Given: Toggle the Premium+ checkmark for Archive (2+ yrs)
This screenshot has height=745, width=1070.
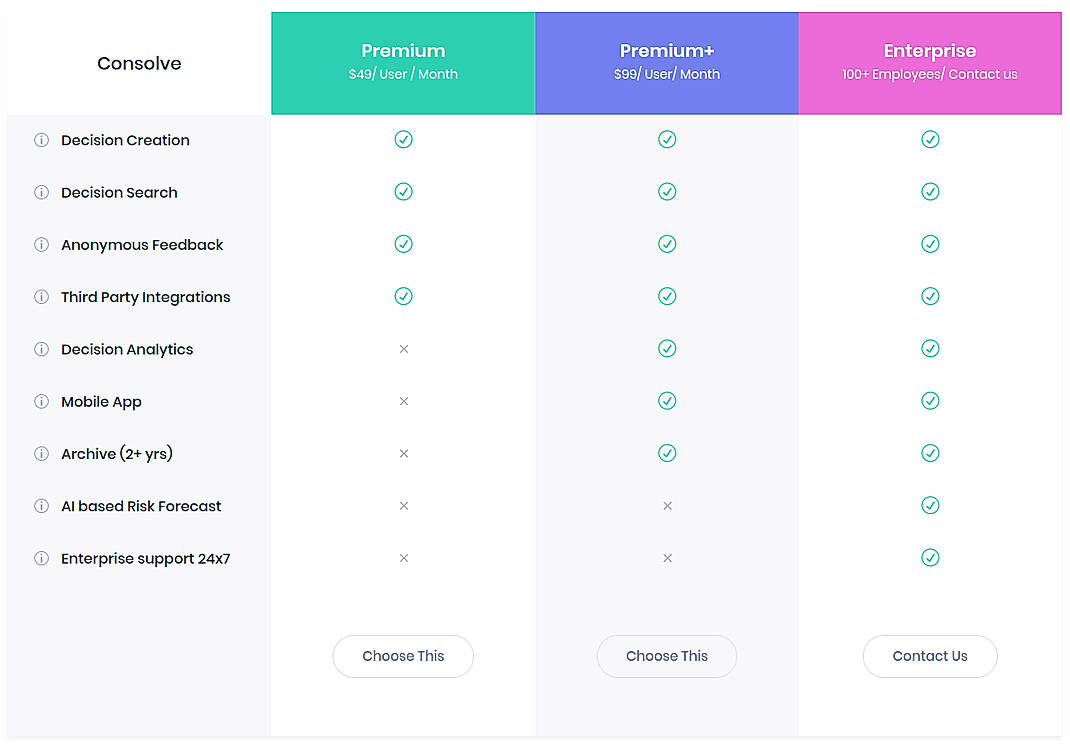Looking at the screenshot, I should tap(667, 453).
